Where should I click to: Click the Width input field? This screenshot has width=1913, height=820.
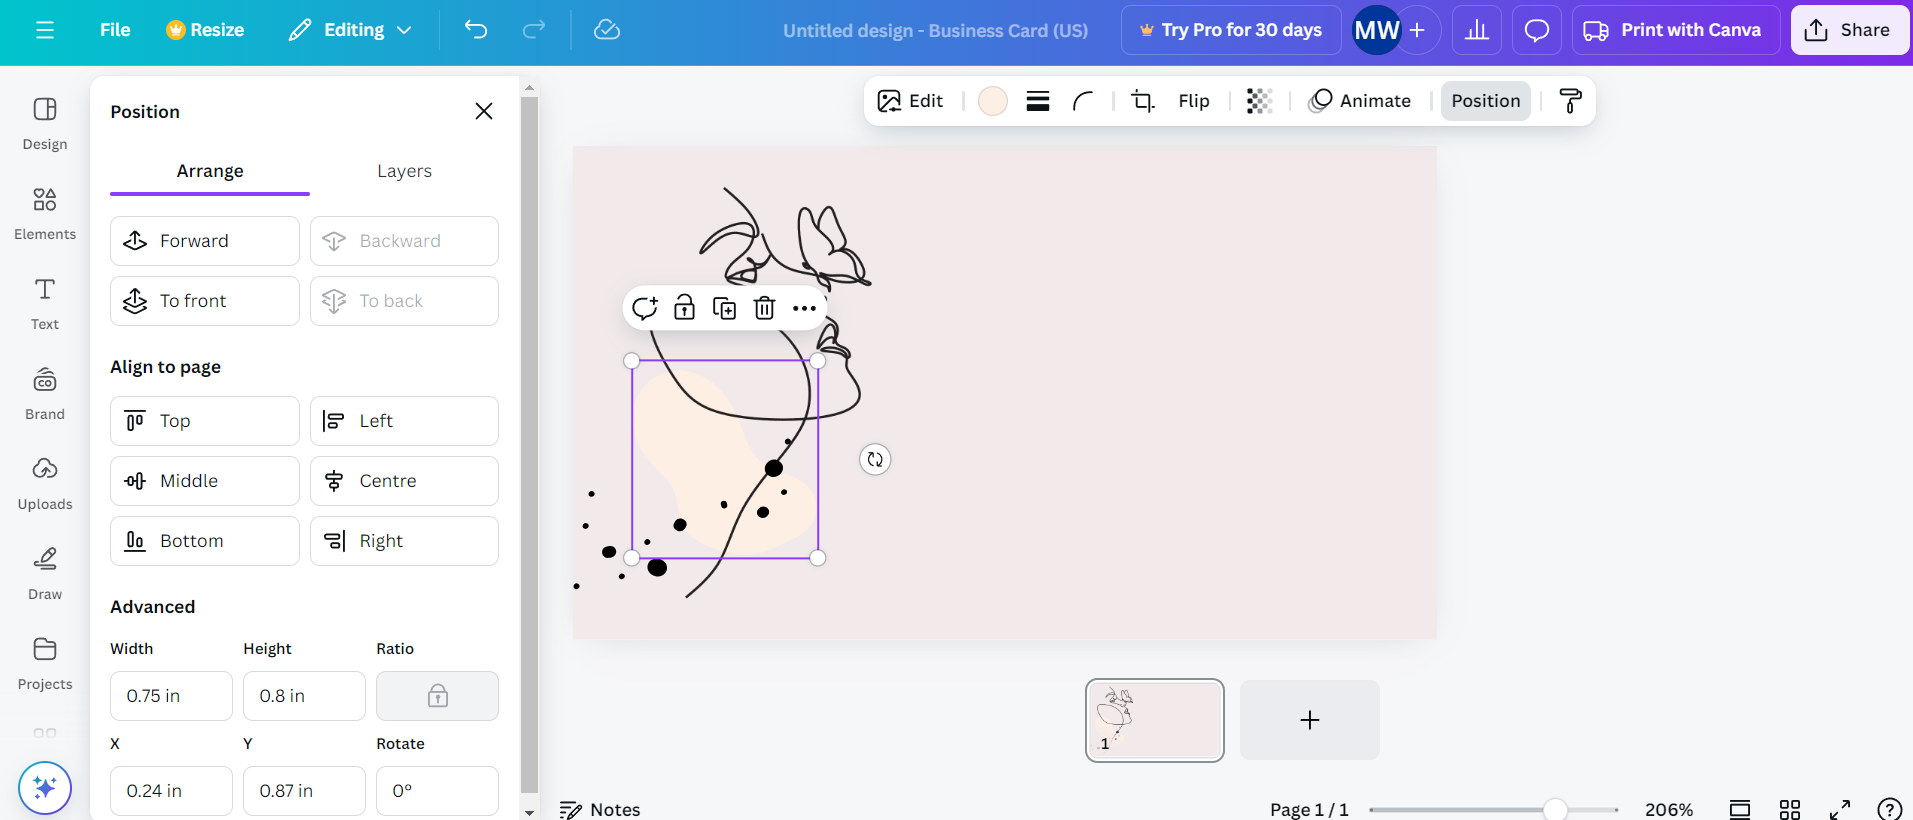(171, 696)
